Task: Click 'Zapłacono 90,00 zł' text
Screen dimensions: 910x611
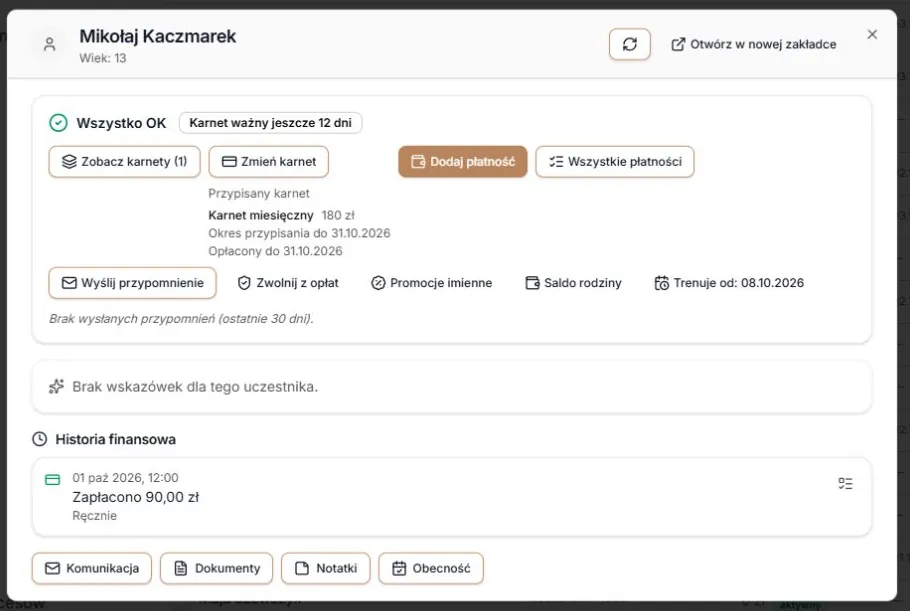Action: (x=135, y=497)
